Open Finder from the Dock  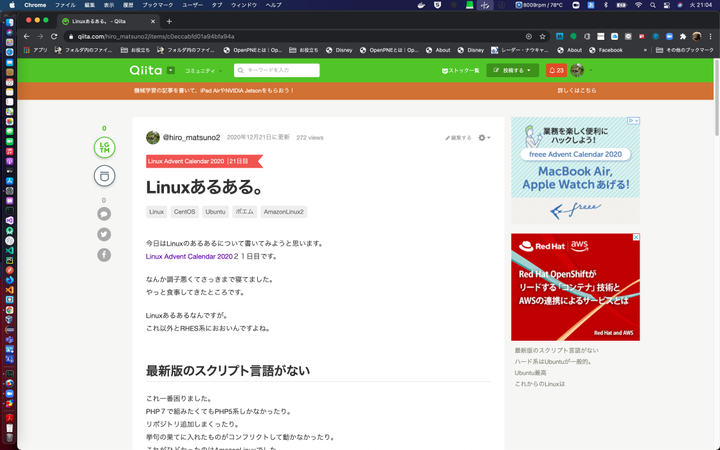tap(9, 22)
